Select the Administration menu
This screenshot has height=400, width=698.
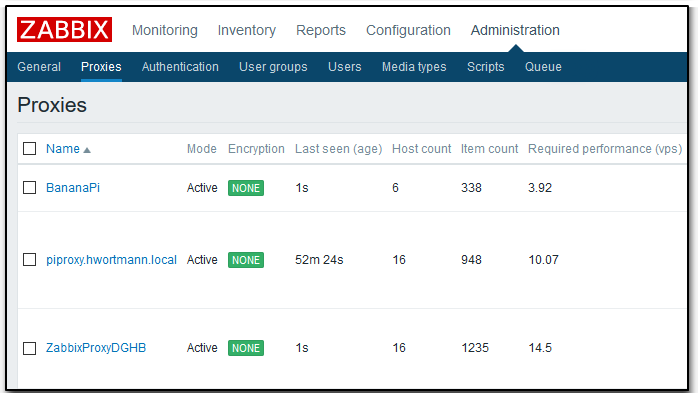(x=515, y=30)
